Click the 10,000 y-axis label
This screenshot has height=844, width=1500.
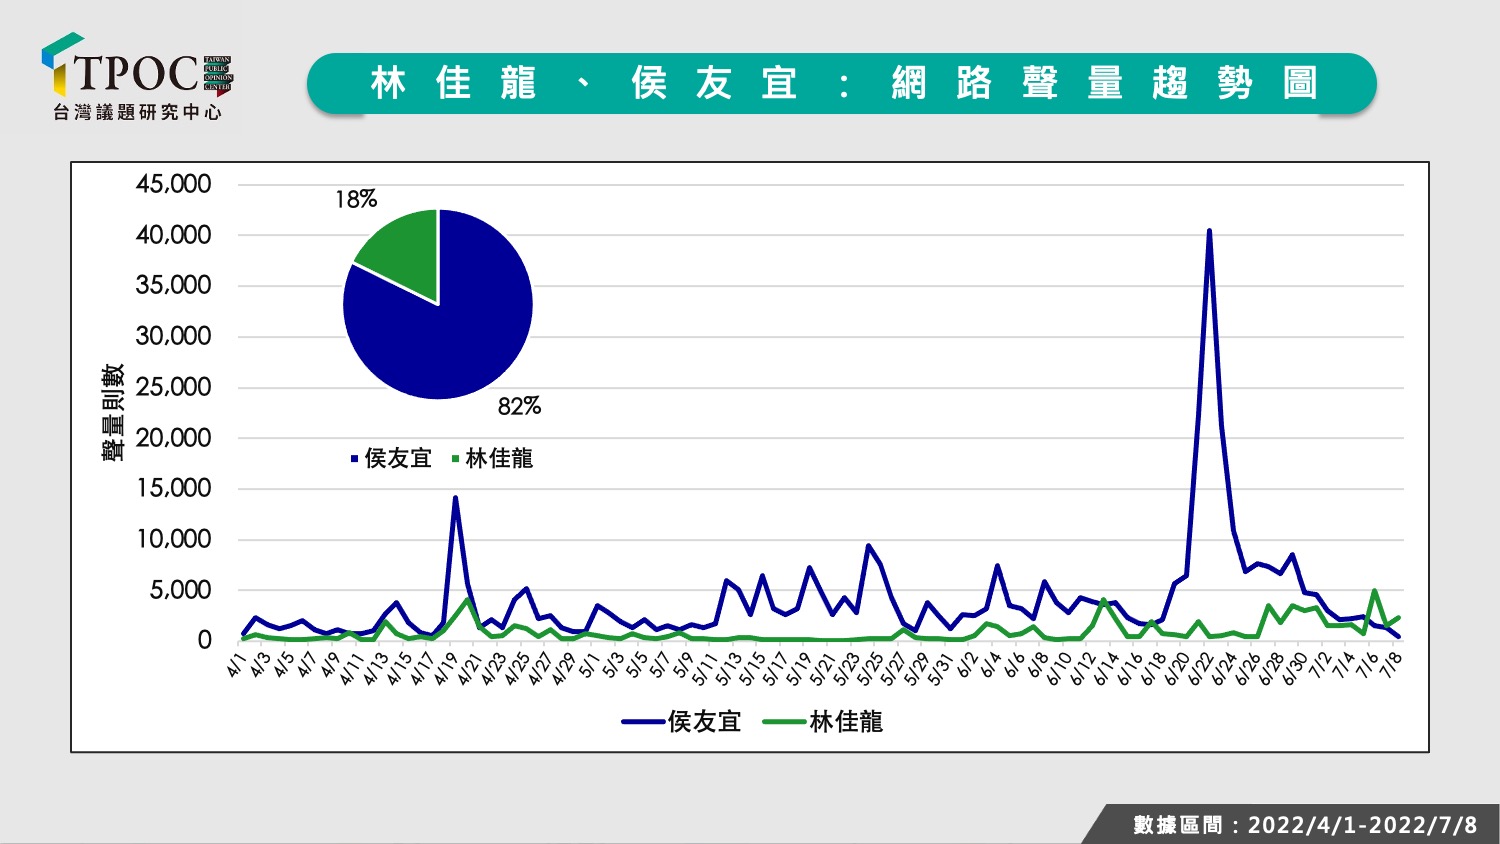tap(174, 539)
